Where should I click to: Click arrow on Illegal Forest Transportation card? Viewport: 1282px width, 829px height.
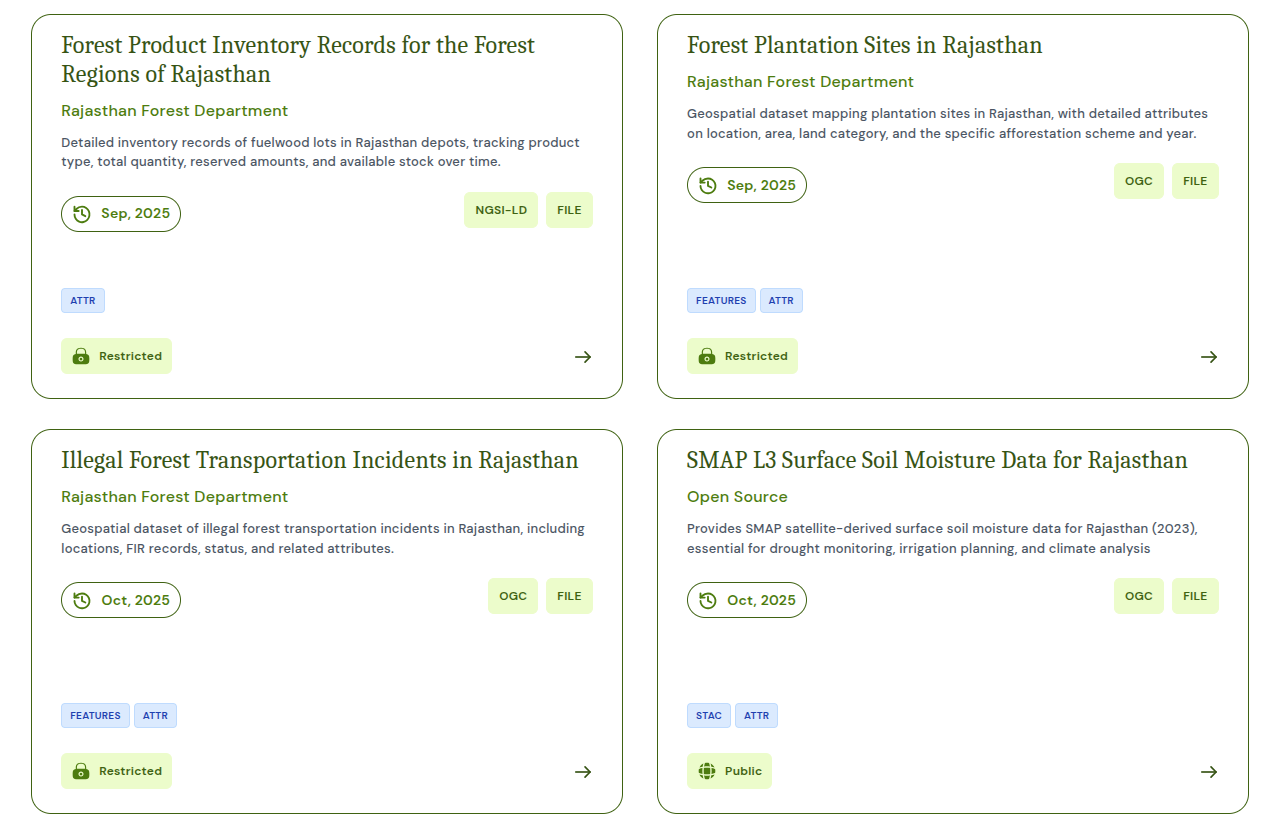coord(583,772)
